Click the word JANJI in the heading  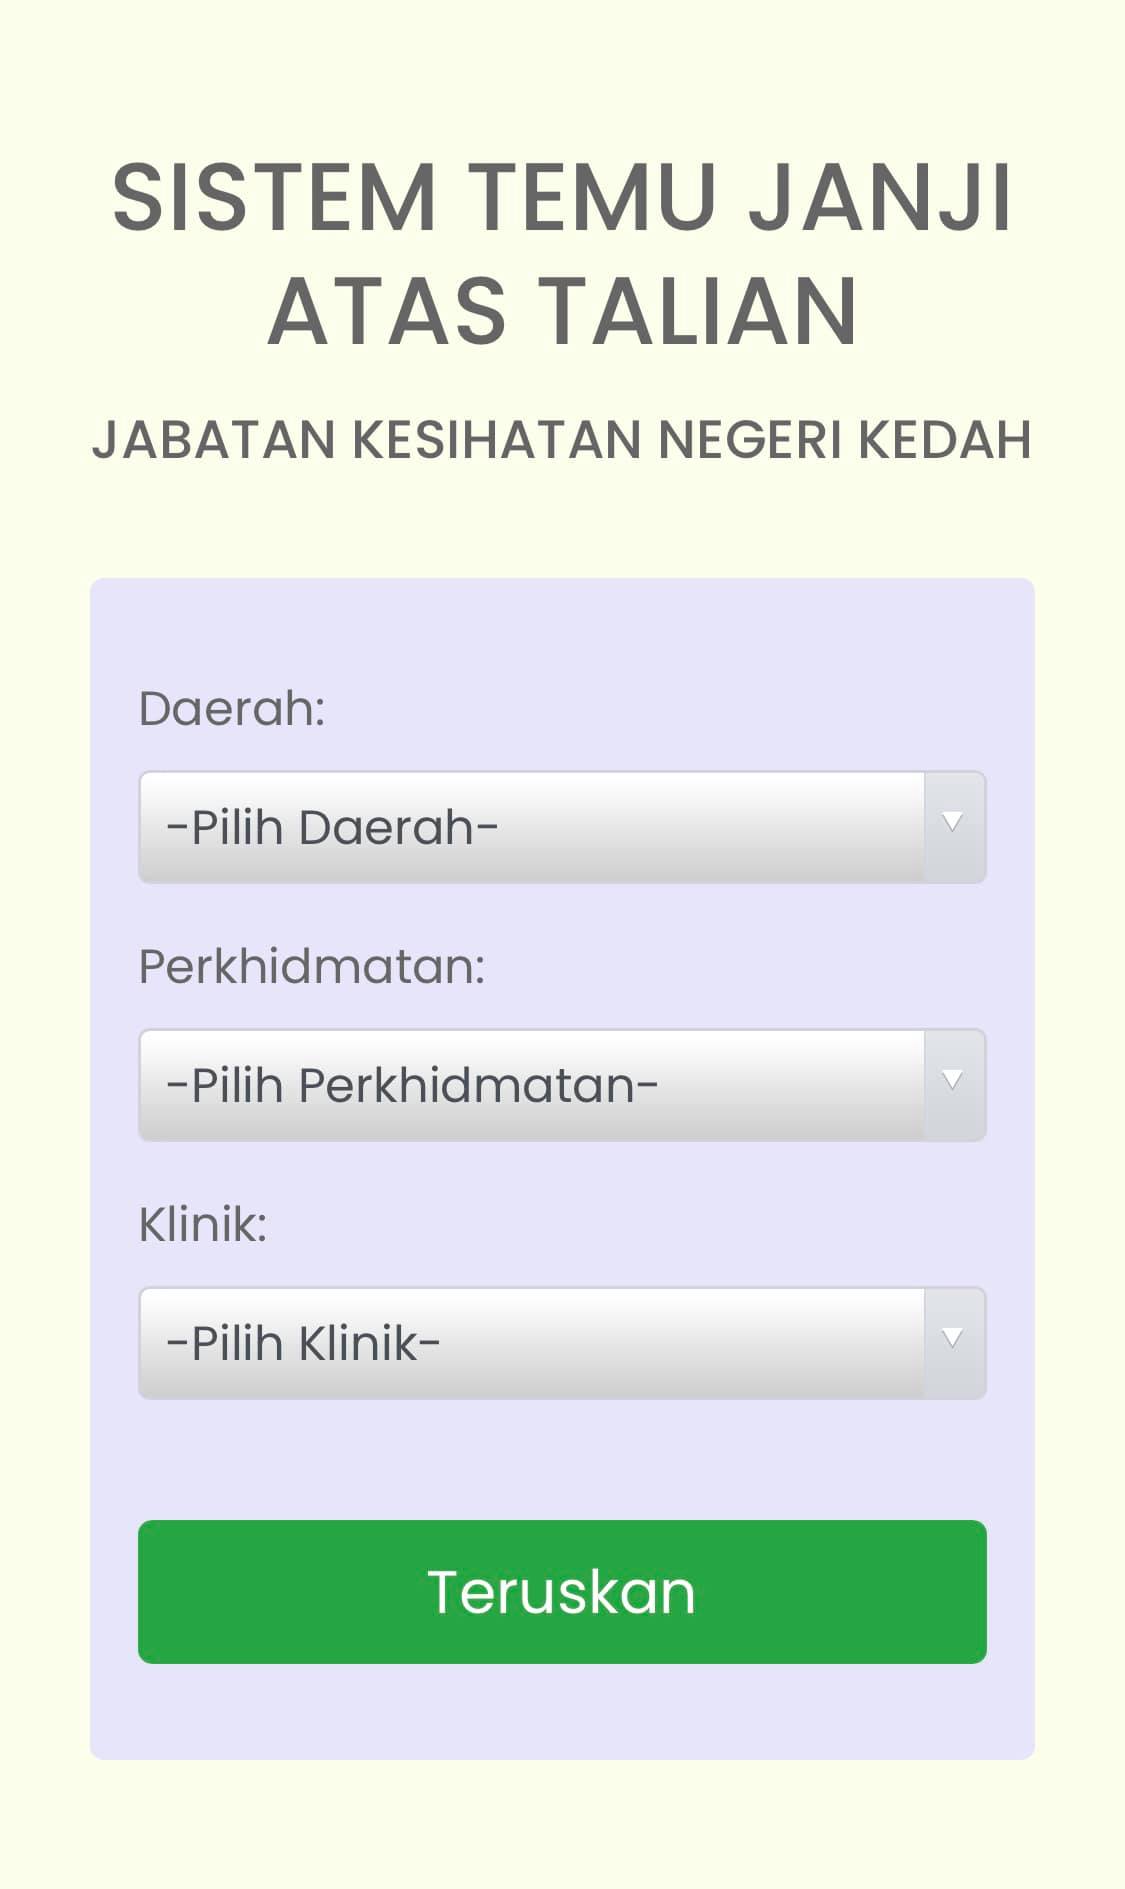pos(881,196)
